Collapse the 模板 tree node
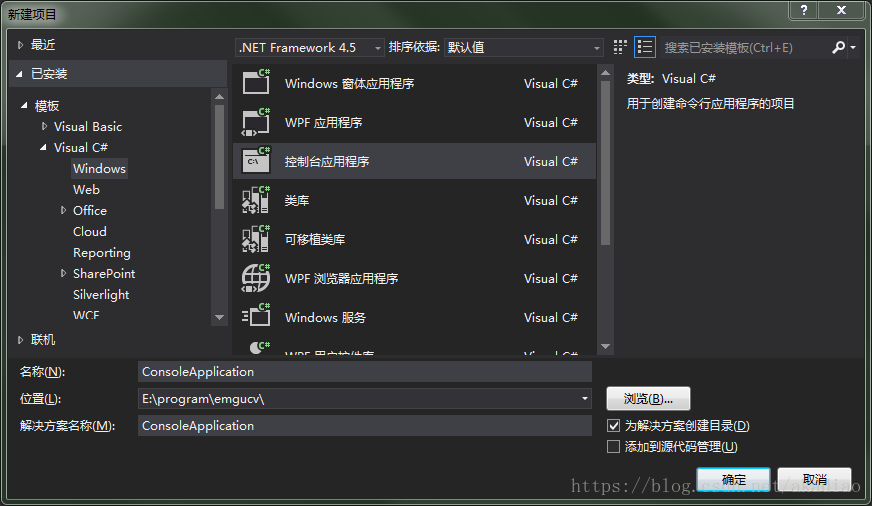Viewport: 872px width, 506px height. click(x=24, y=105)
